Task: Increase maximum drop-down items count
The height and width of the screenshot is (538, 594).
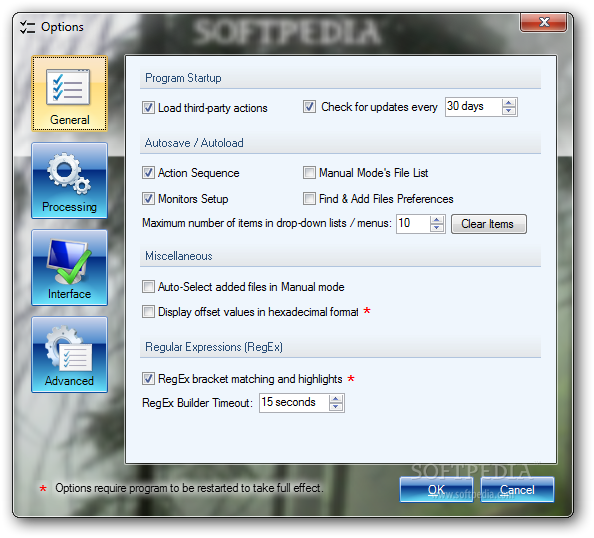Action: (x=437, y=219)
